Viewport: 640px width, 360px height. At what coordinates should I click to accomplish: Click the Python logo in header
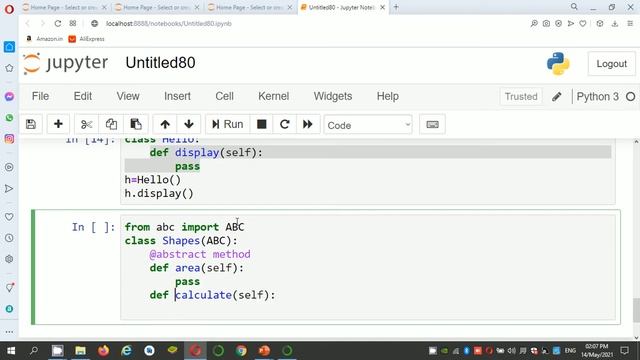558,64
